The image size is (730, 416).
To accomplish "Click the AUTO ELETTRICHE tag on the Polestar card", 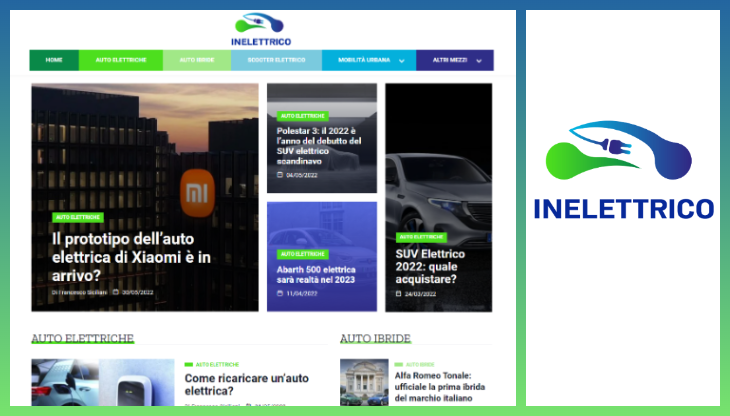I will [x=303, y=116].
